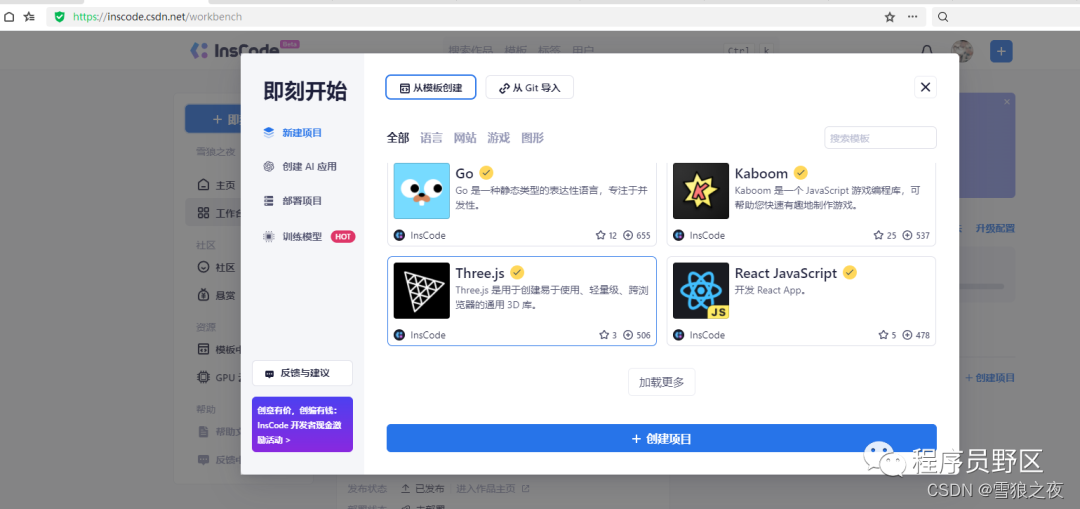The width and height of the screenshot is (1080, 509).
Task: Click the green security shield icon
Action: pos(59,17)
